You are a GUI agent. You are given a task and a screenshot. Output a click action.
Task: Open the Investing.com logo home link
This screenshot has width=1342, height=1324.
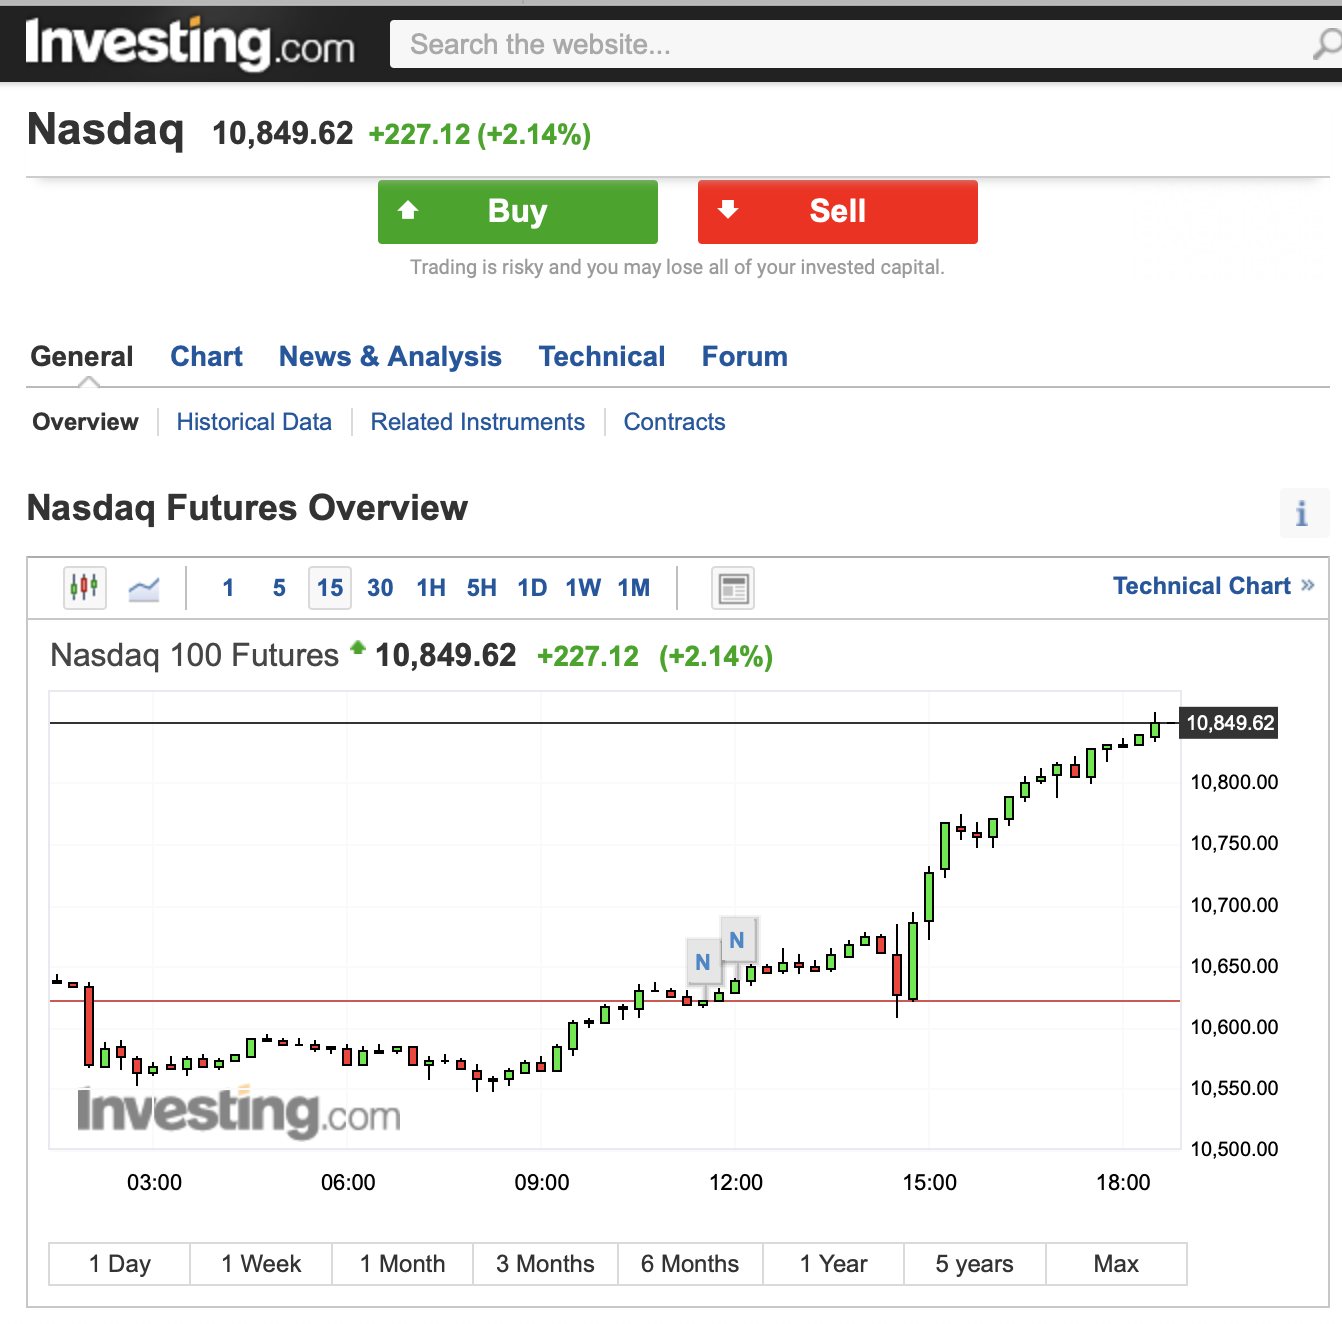(190, 44)
